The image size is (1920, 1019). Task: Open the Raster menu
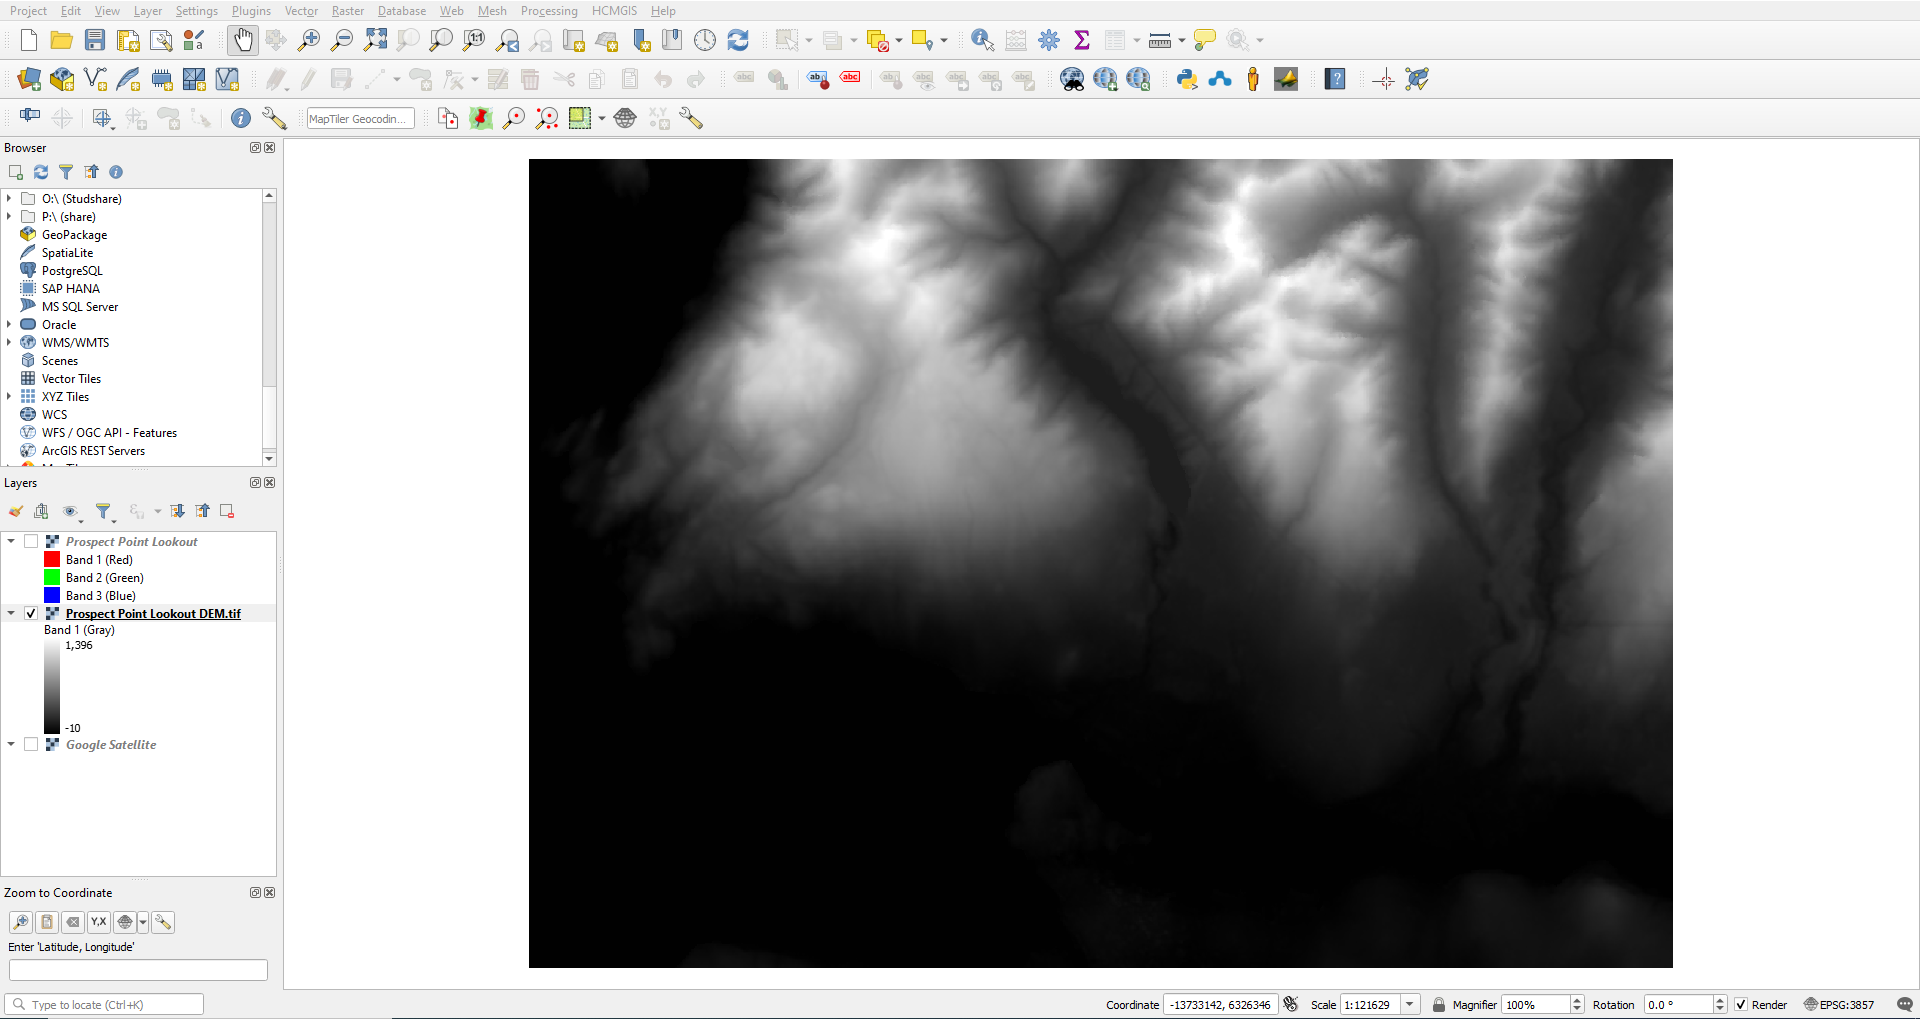[x=347, y=11]
